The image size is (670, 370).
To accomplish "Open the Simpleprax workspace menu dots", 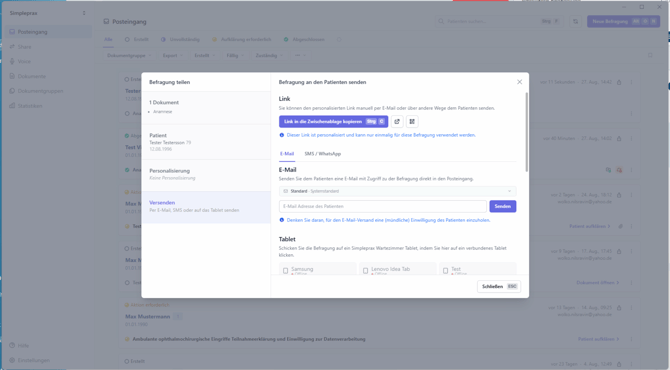I will (84, 13).
